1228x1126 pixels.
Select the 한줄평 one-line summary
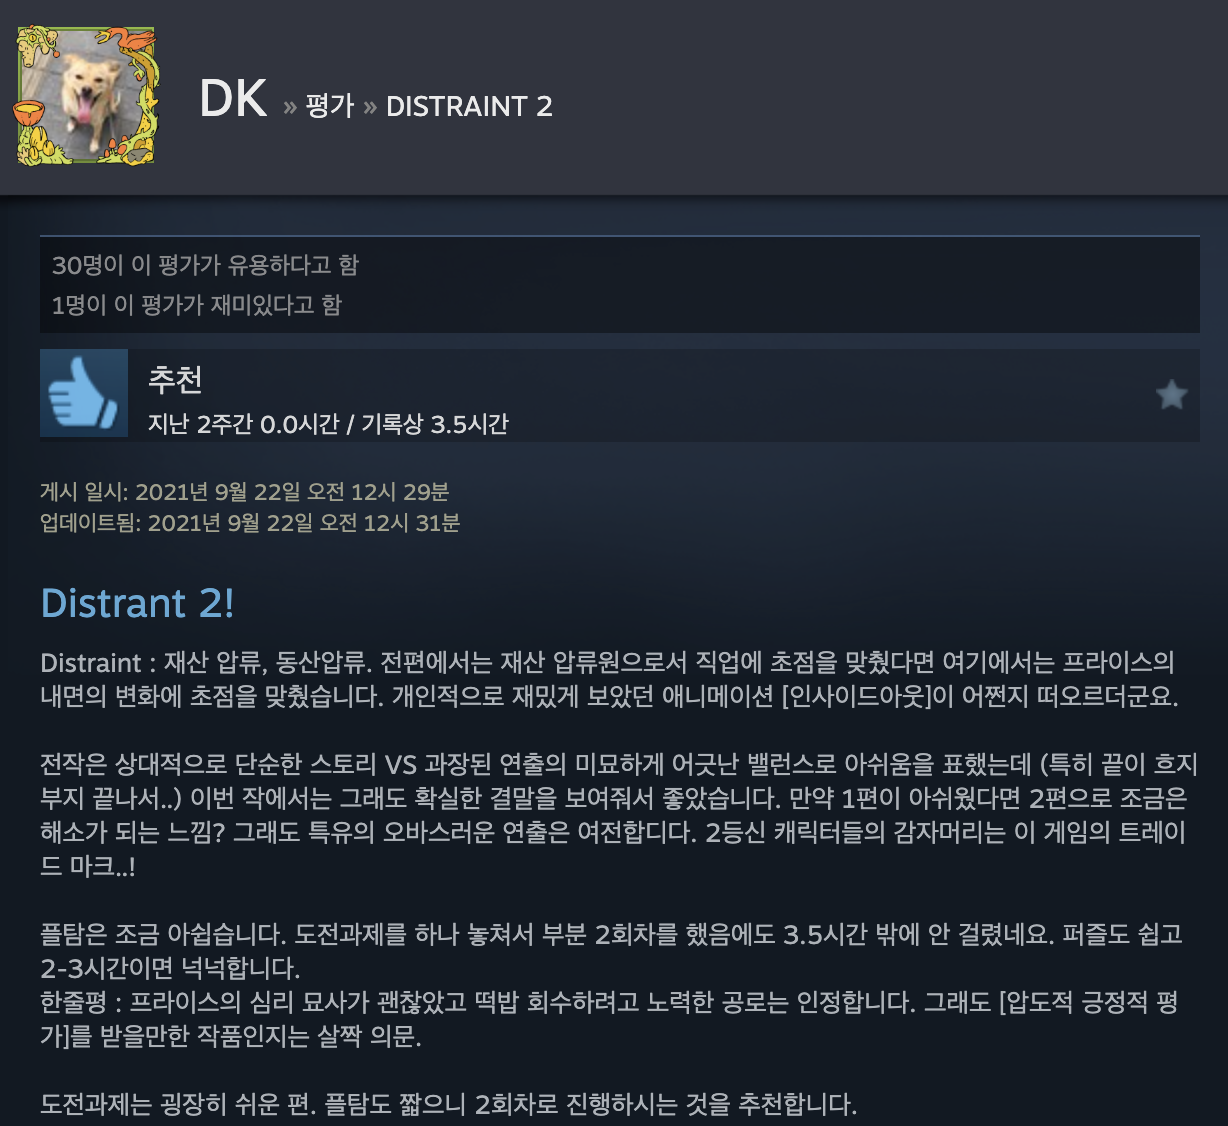[x=610, y=1019]
